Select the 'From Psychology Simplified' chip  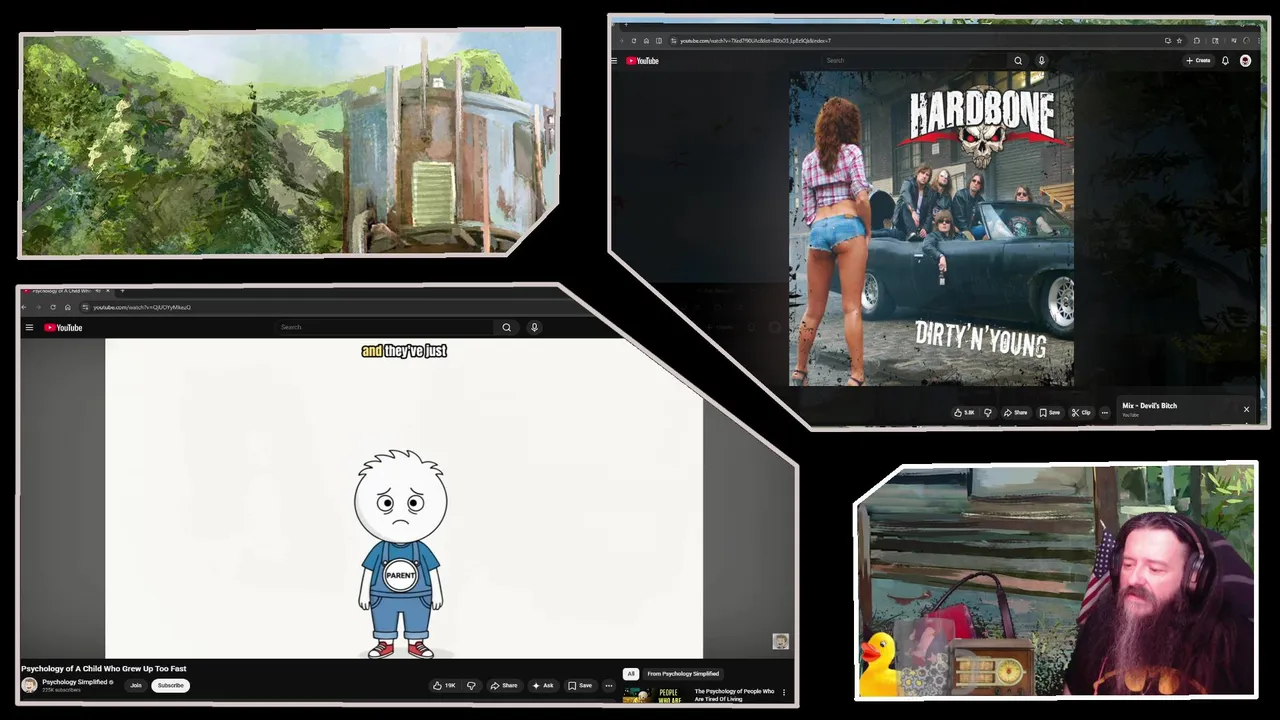pos(683,674)
